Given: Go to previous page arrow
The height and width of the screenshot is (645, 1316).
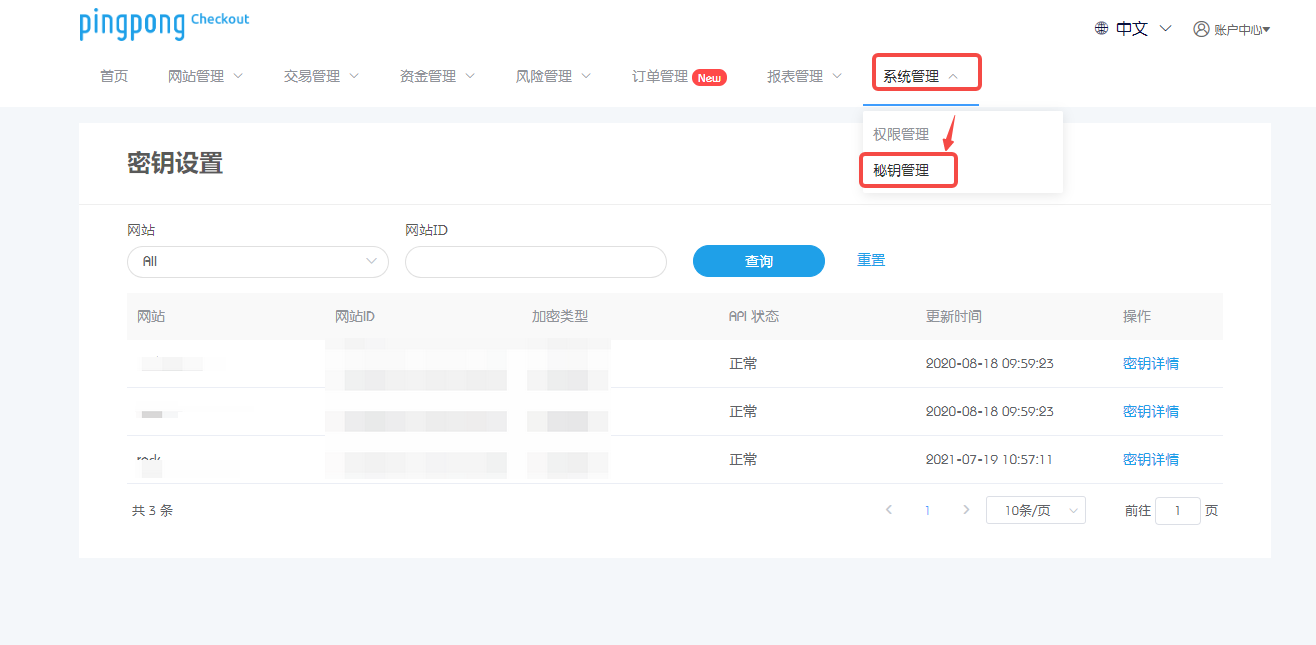Looking at the screenshot, I should tap(889, 510).
